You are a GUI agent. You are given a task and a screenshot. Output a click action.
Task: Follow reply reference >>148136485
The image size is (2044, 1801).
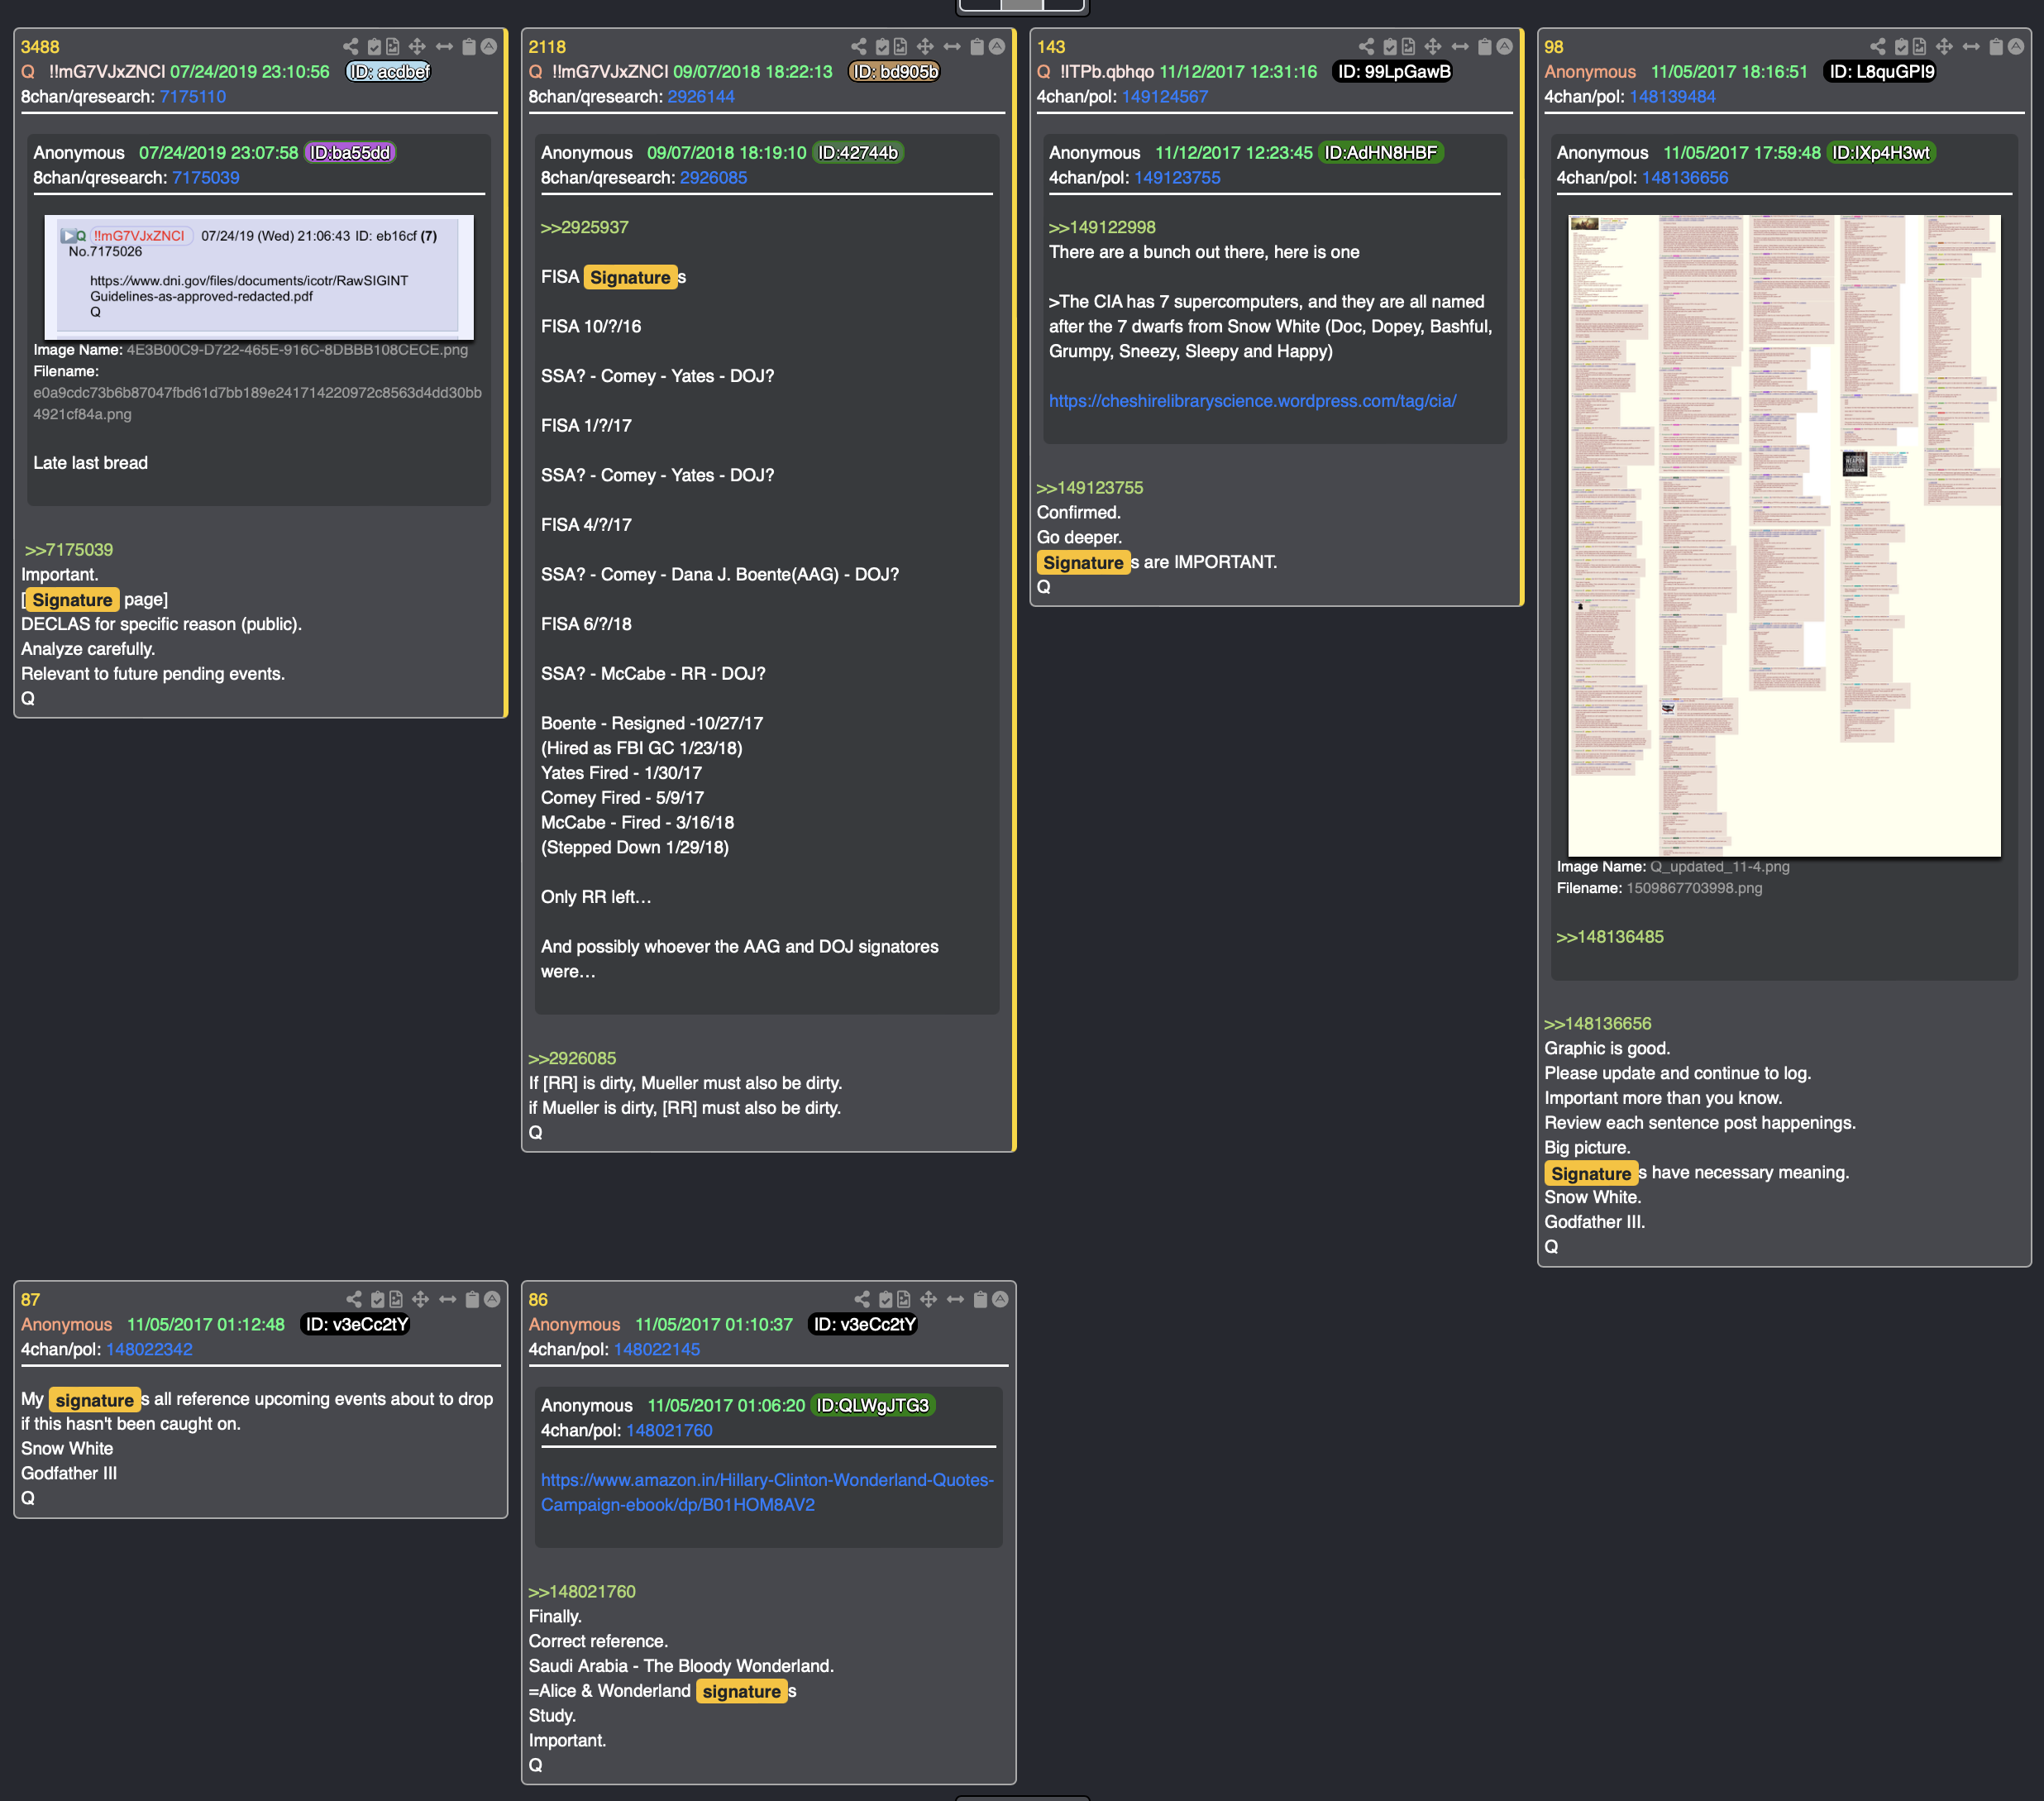pos(1610,937)
